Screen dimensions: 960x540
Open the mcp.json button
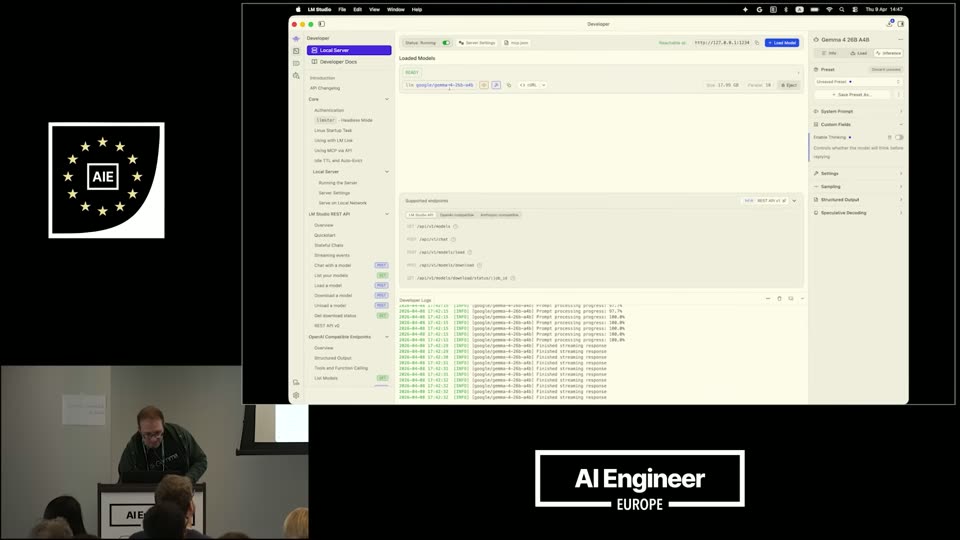click(516, 43)
